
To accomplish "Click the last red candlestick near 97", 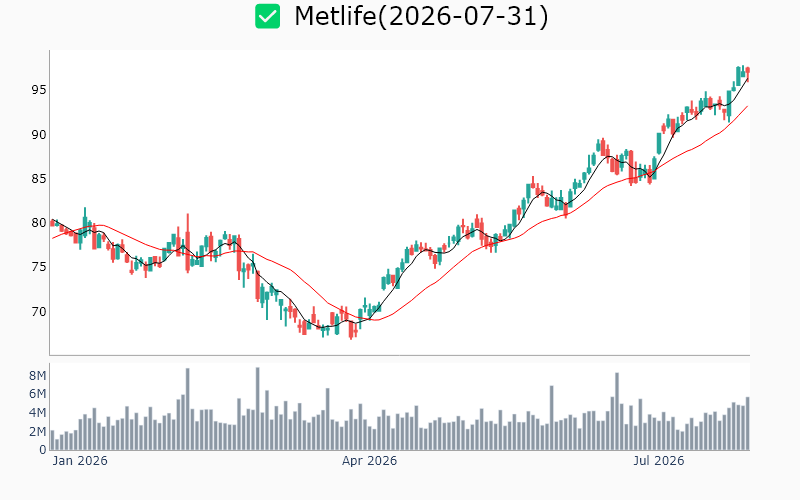I will (x=748, y=73).
